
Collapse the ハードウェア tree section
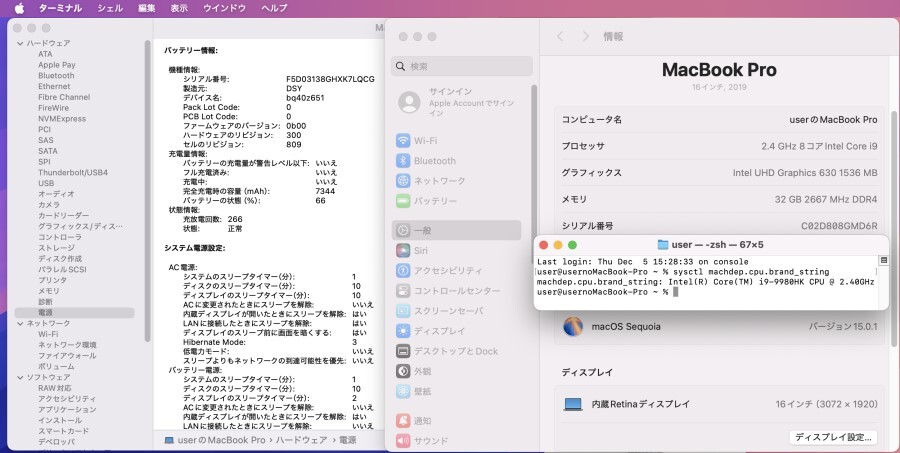[x=20, y=43]
